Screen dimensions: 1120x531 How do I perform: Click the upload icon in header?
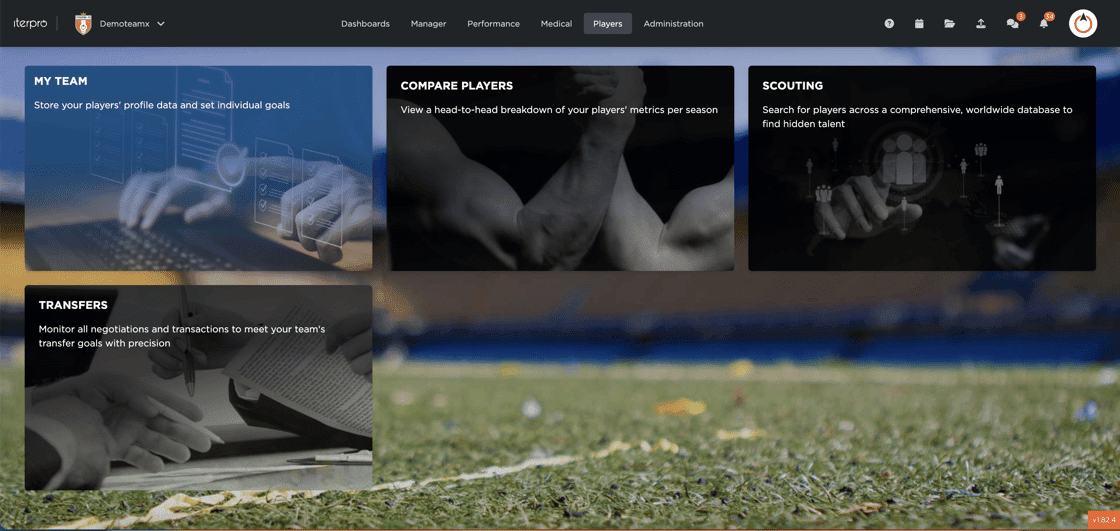coord(981,24)
